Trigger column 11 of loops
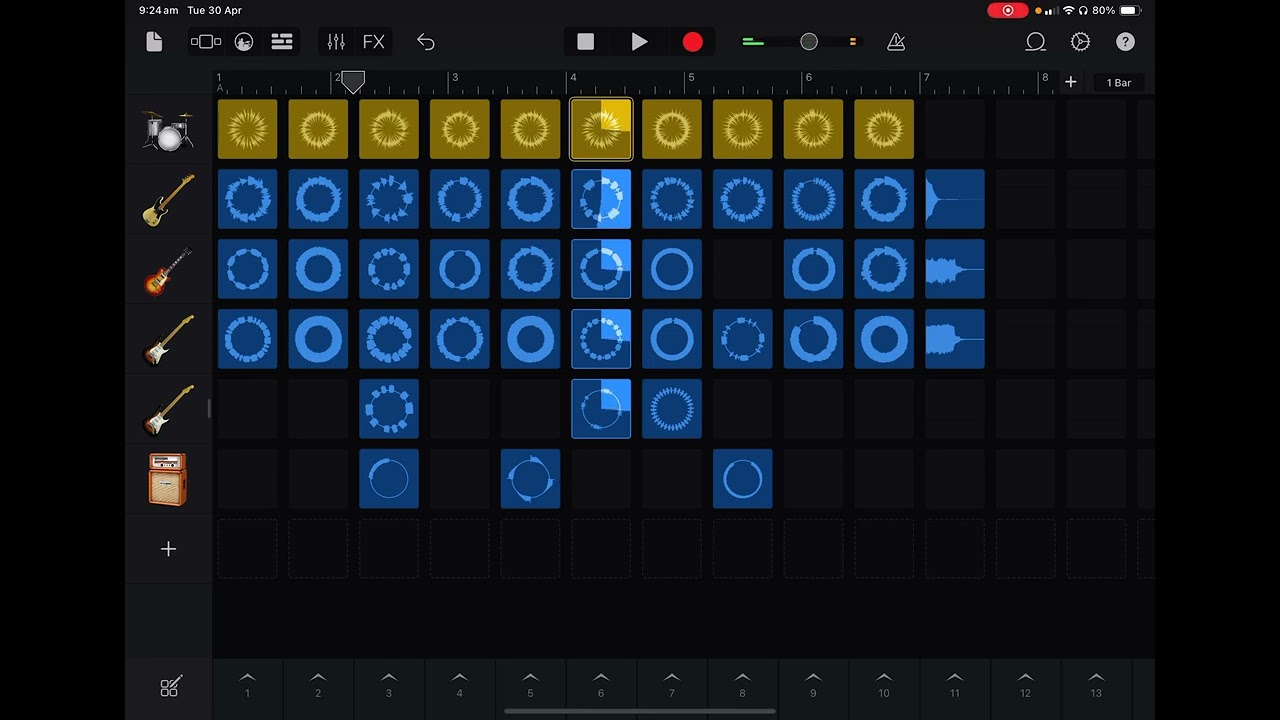This screenshot has width=1280, height=720. coord(955,684)
